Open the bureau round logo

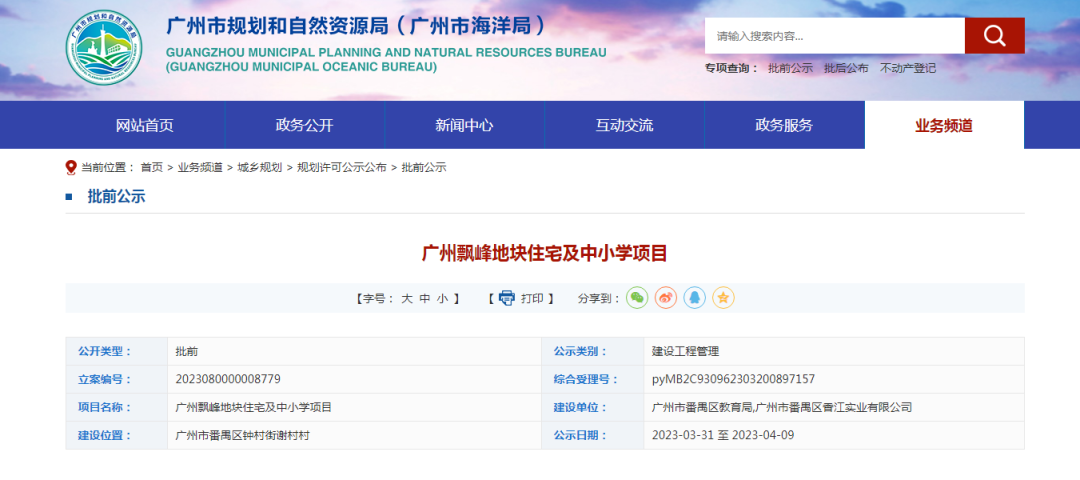[x=105, y=47]
